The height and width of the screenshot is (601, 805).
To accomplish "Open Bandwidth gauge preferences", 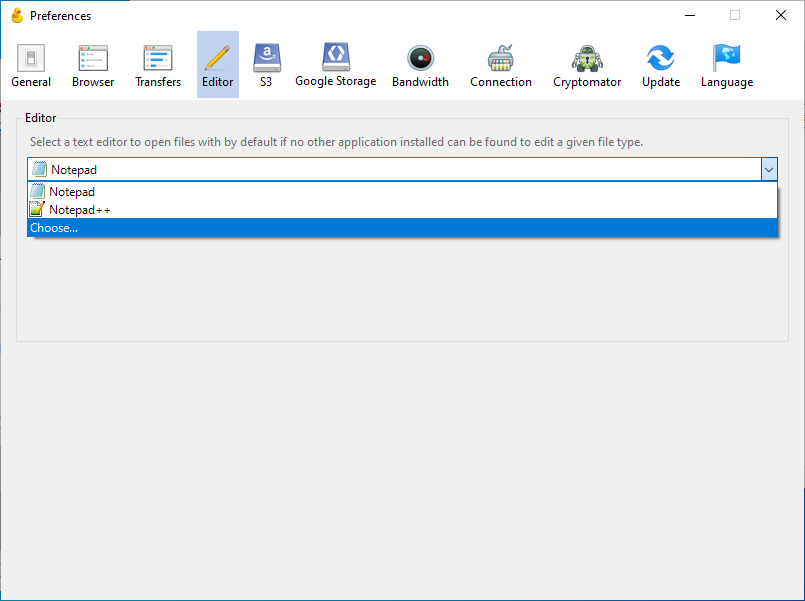I will click(x=420, y=66).
